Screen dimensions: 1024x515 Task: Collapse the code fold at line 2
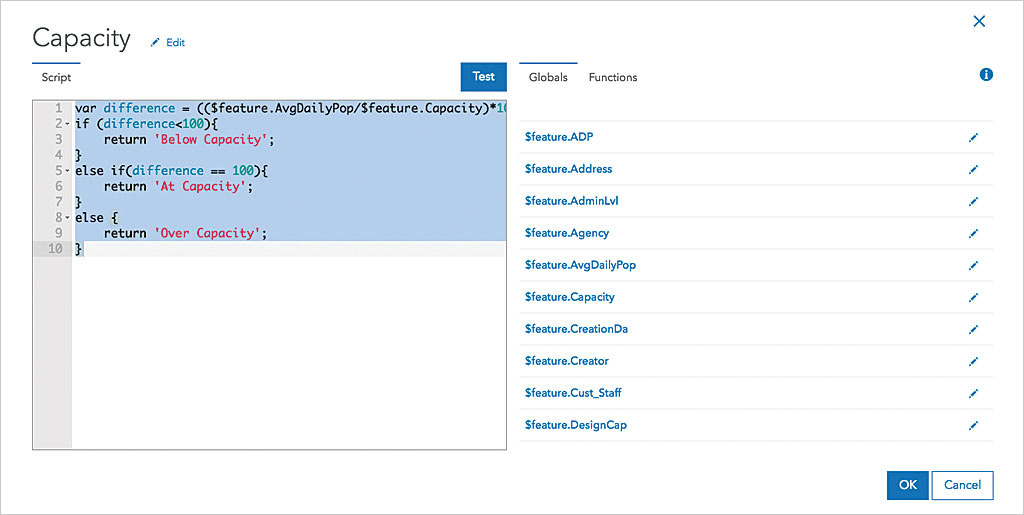click(x=67, y=124)
